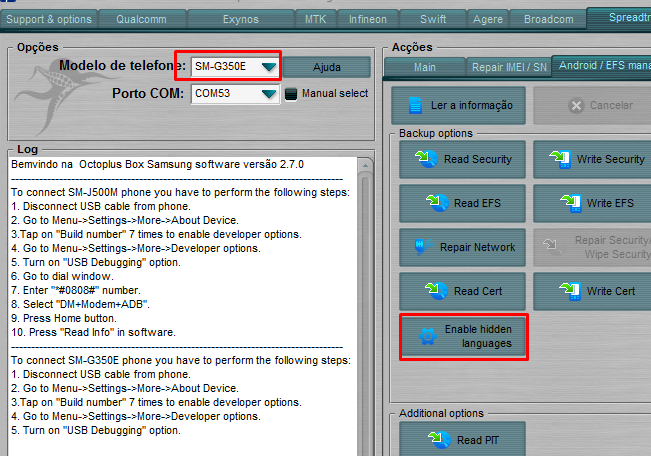Switch to the Support & options tab
This screenshot has width=651, height=456.
49,19
